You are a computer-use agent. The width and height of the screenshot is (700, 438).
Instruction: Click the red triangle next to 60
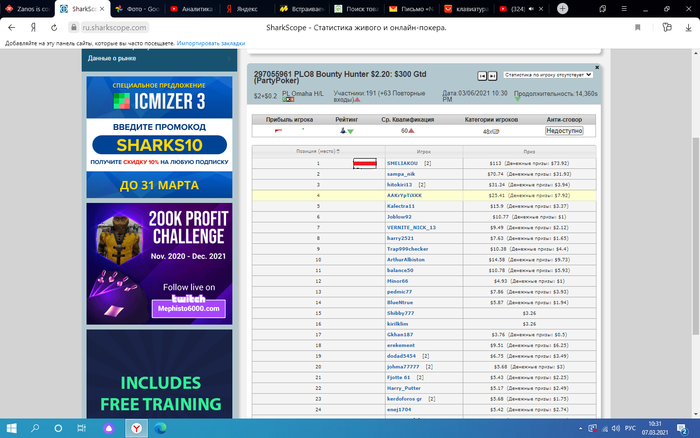coord(411,131)
